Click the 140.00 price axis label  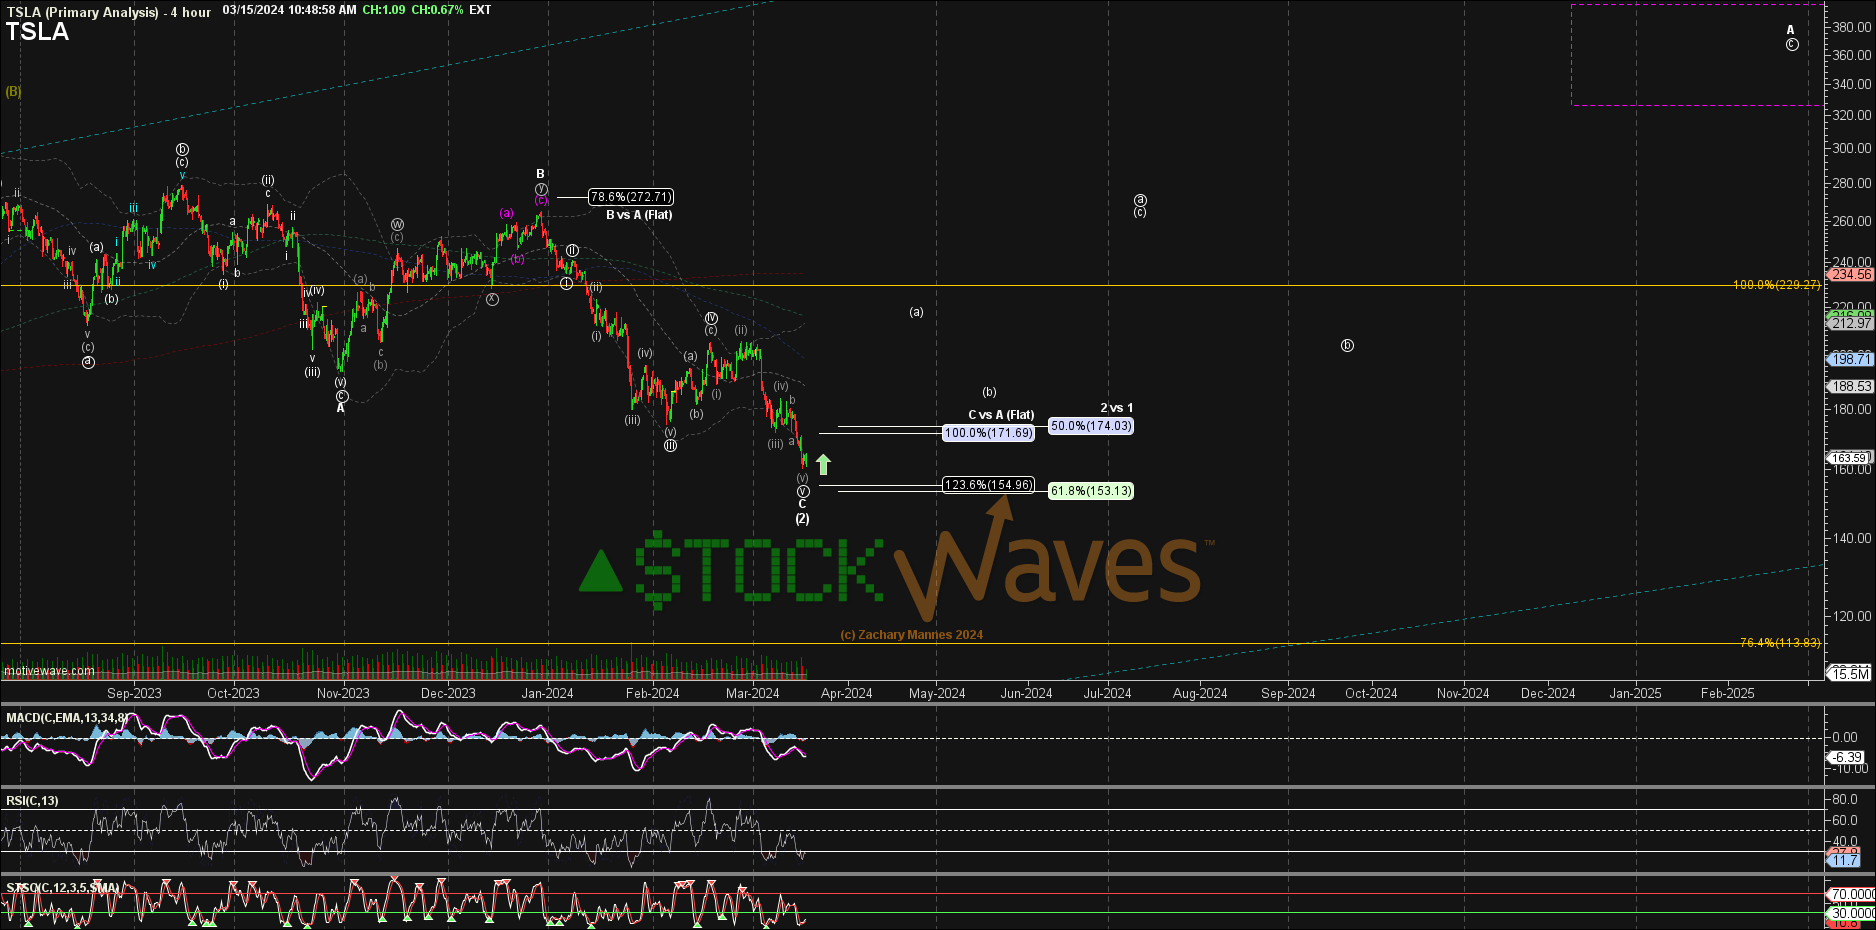coord(1852,538)
